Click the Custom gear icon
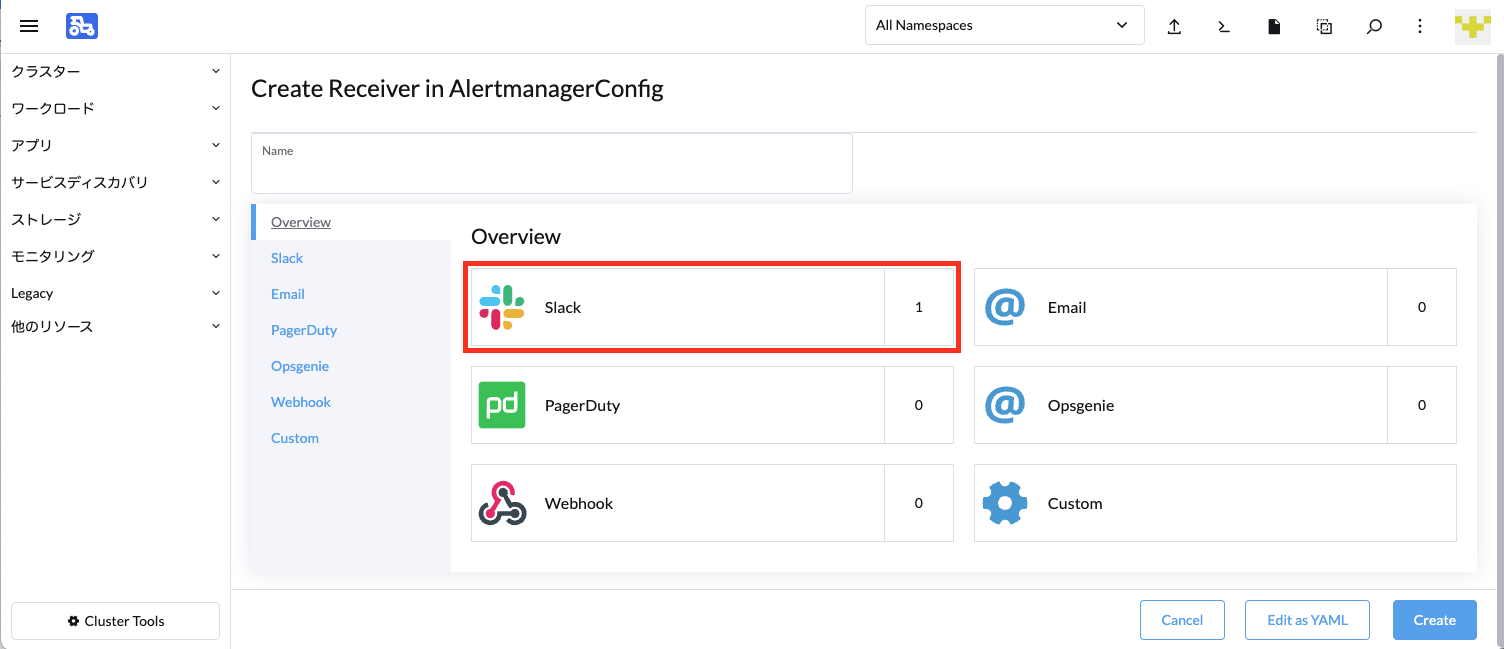 [1005, 503]
